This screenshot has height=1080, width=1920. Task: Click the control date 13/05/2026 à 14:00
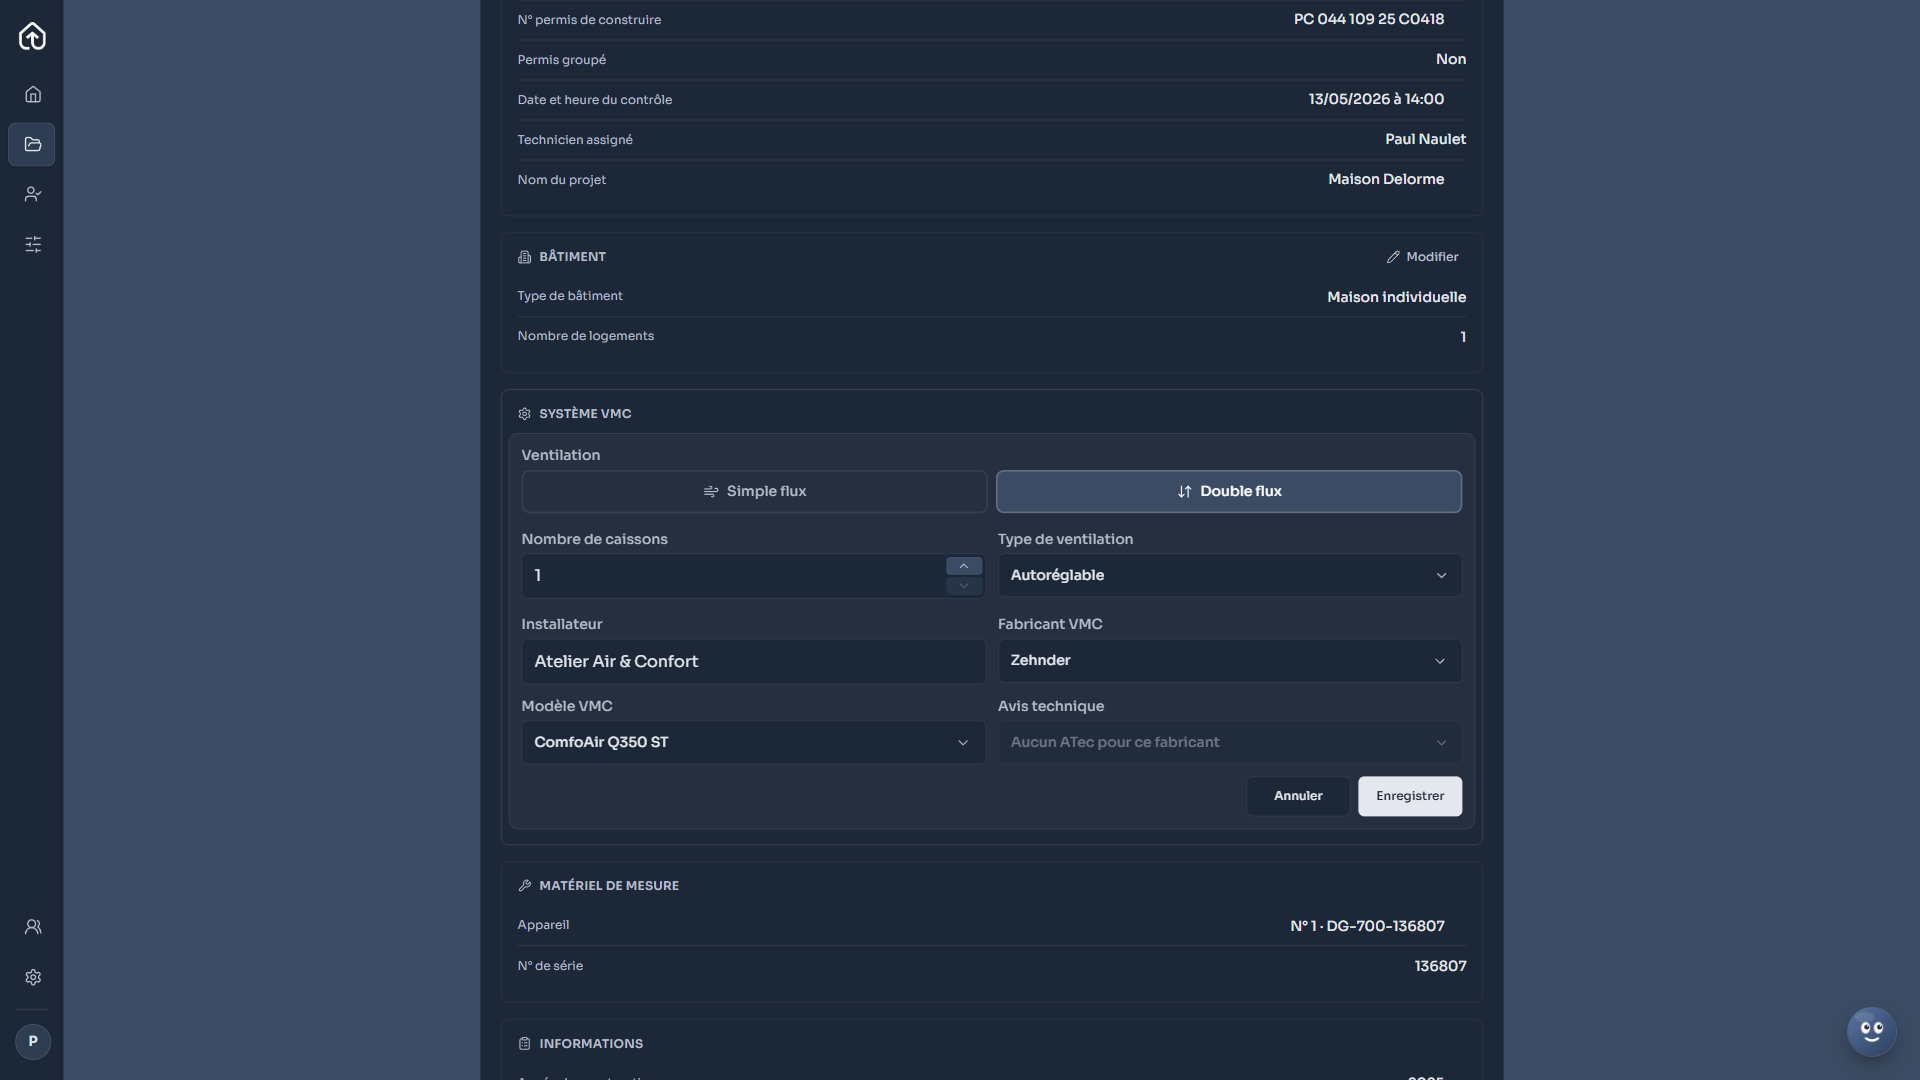(x=1376, y=99)
